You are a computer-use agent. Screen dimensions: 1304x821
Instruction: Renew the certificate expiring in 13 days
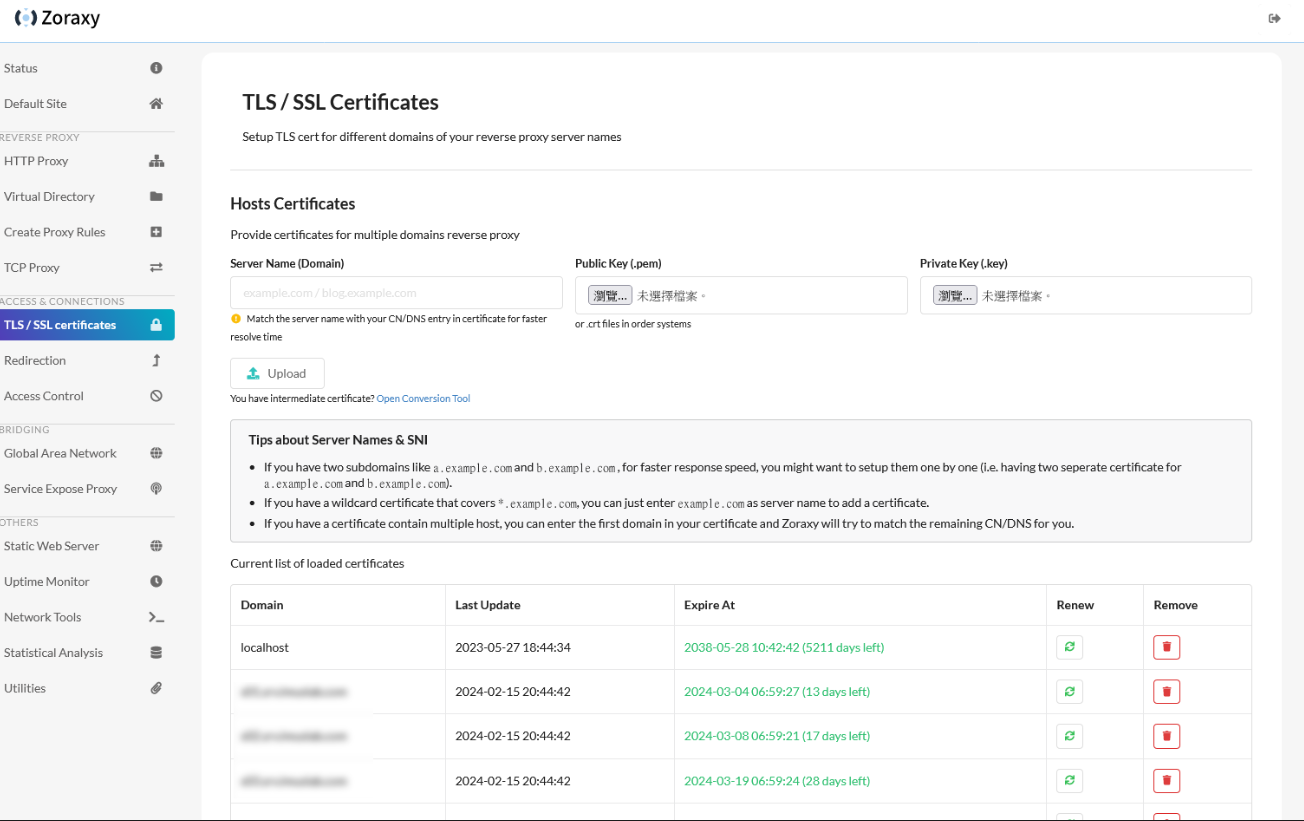click(x=1069, y=692)
